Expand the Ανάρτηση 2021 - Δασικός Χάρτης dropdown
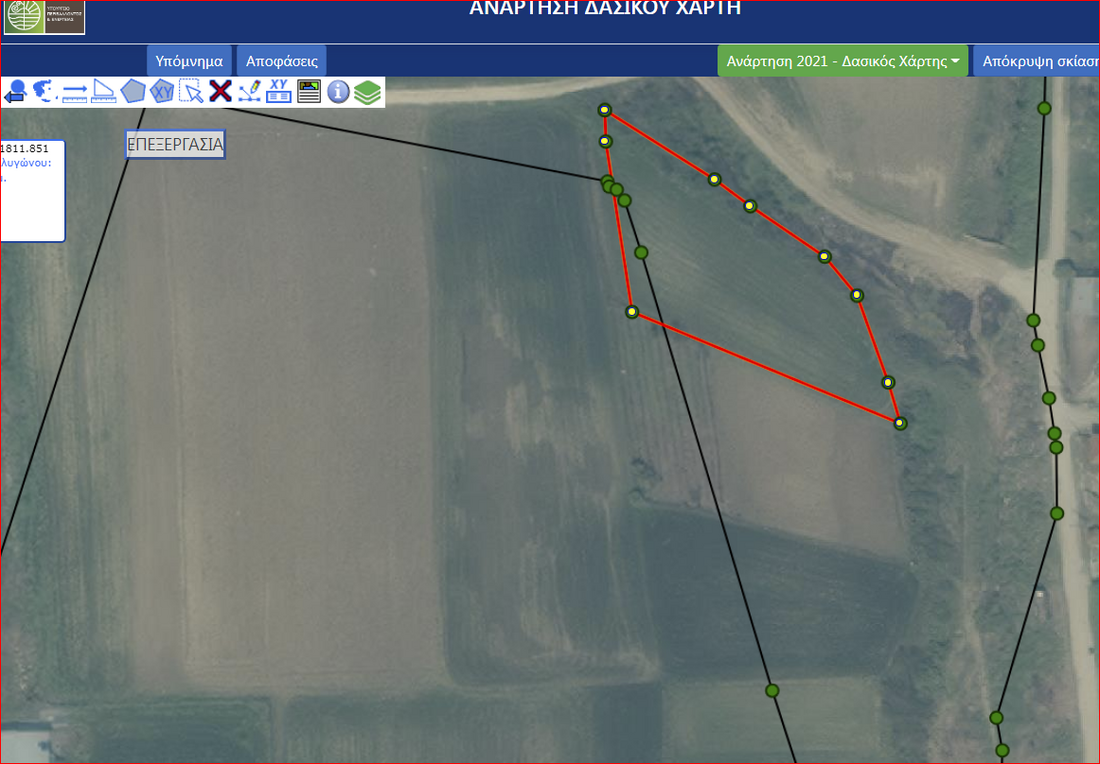Viewport: 1100px width, 764px height. pyautogui.click(x=843, y=61)
